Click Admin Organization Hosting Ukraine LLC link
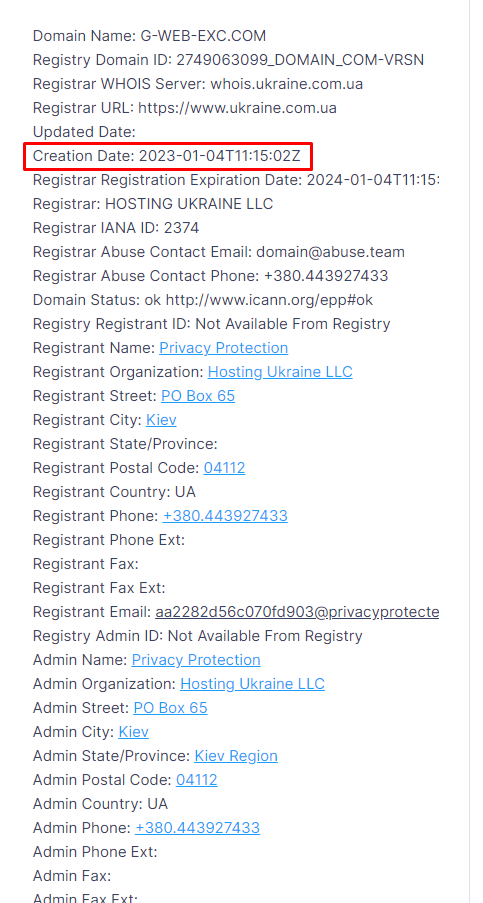 point(252,684)
